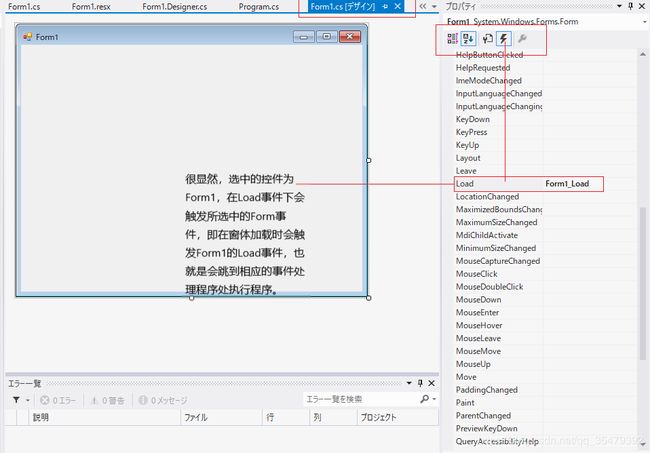The height and width of the screenshot is (453, 650).
Task: Toggle the 0 errors filter button
Action: click(x=58, y=400)
